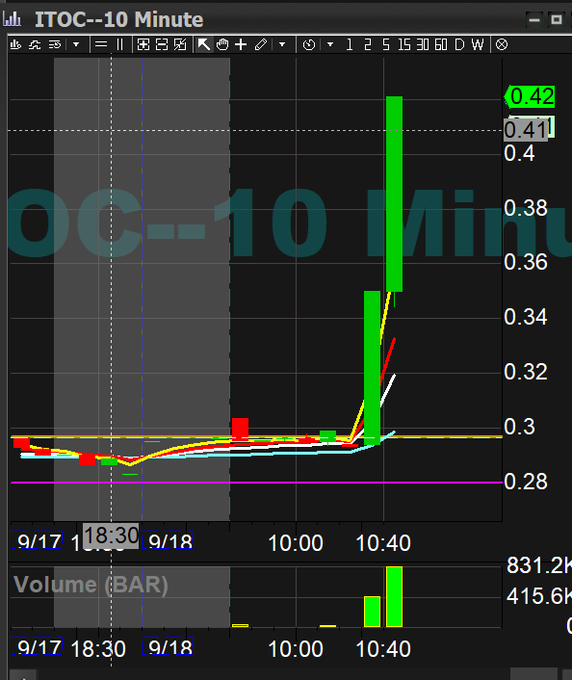Expand the dropdown next to the clock icon
Viewport: 572px width, 680px height.
coord(330,44)
